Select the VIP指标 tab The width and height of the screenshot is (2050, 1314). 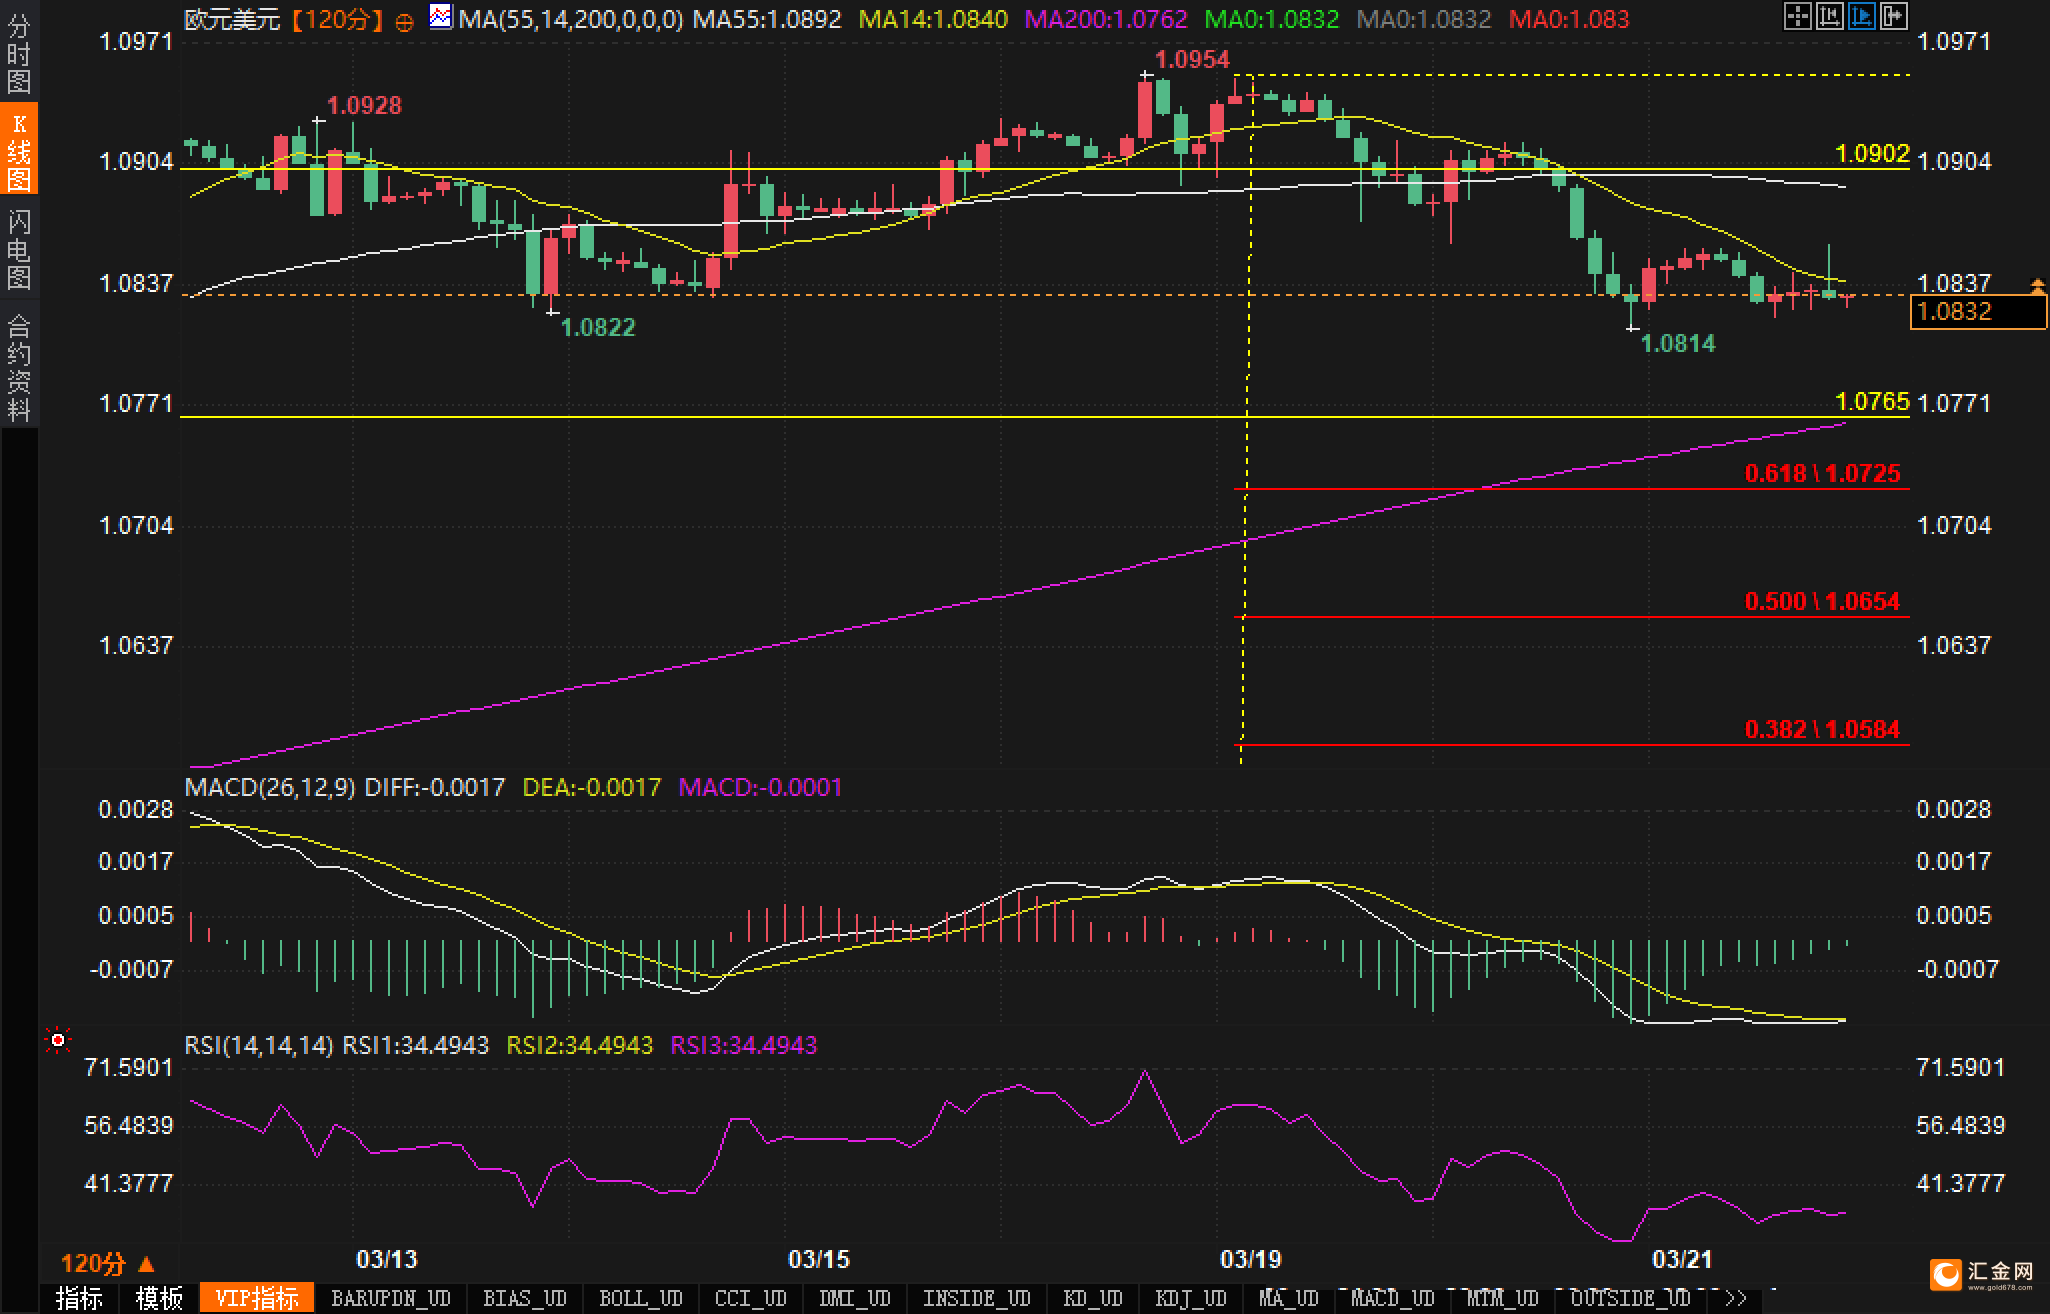[x=257, y=1298]
